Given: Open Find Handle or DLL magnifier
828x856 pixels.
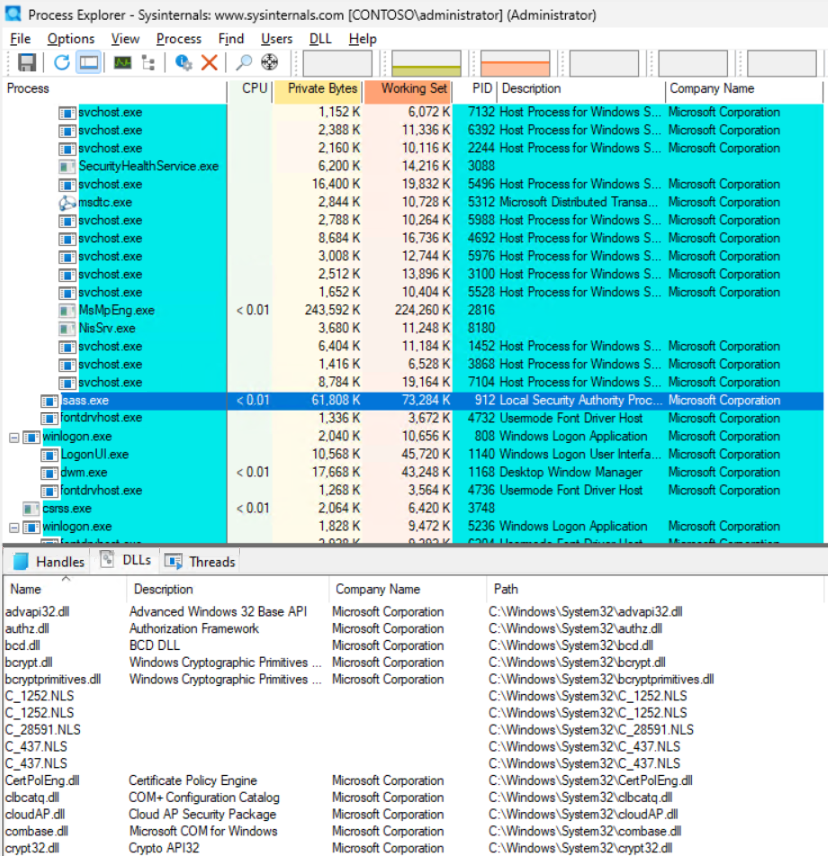Looking at the screenshot, I should pyautogui.click(x=243, y=62).
